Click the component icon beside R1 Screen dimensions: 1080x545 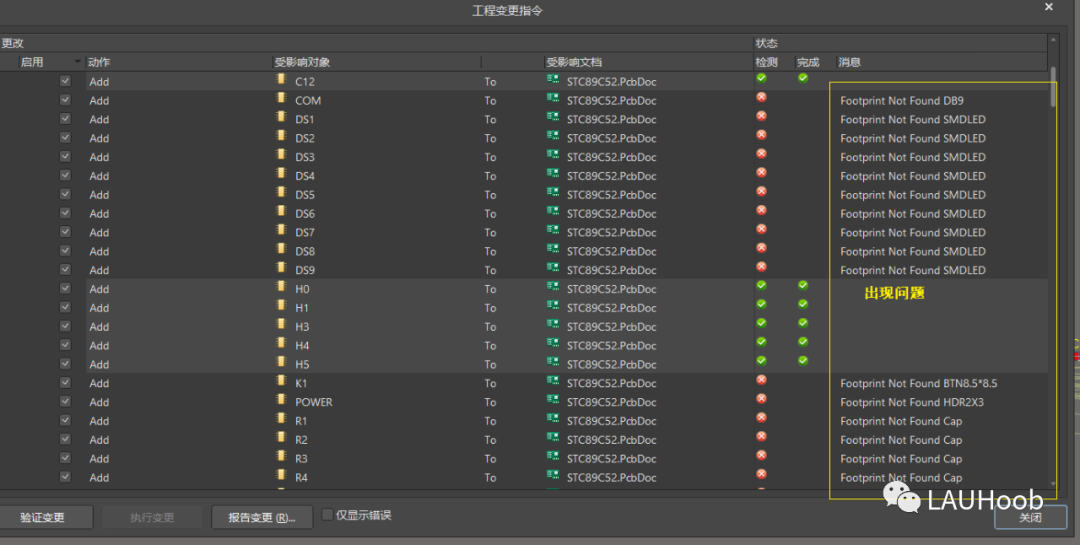[x=281, y=419]
